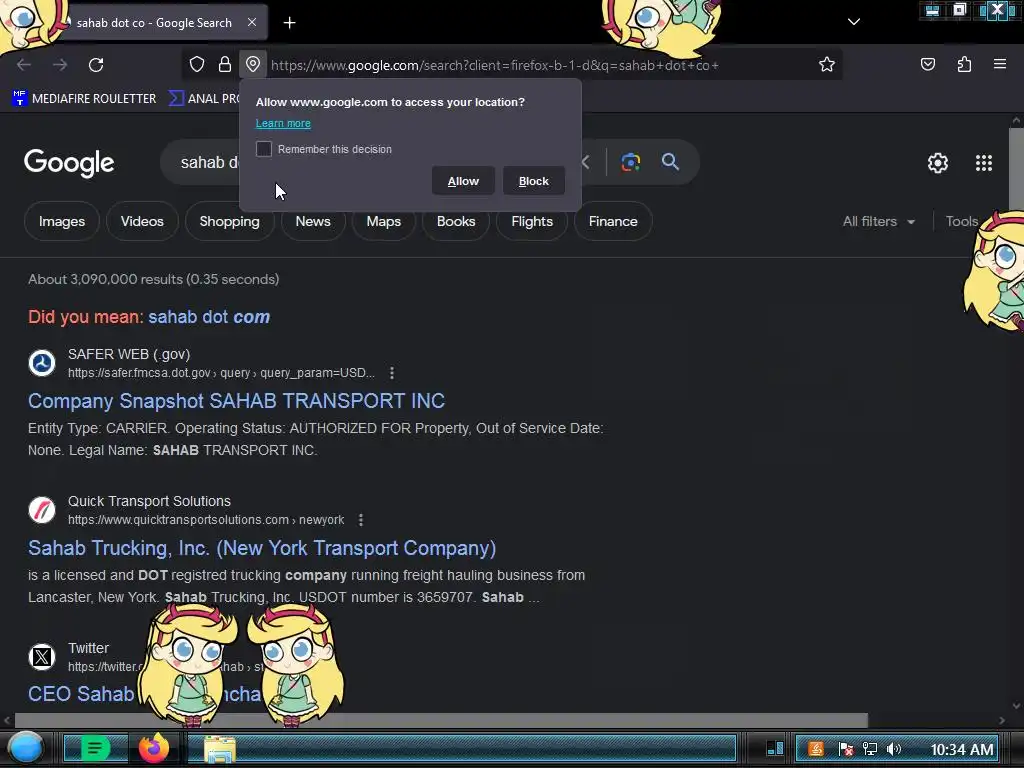The image size is (1024, 768).
Task: Switch to the Maps filter
Action: tap(383, 221)
